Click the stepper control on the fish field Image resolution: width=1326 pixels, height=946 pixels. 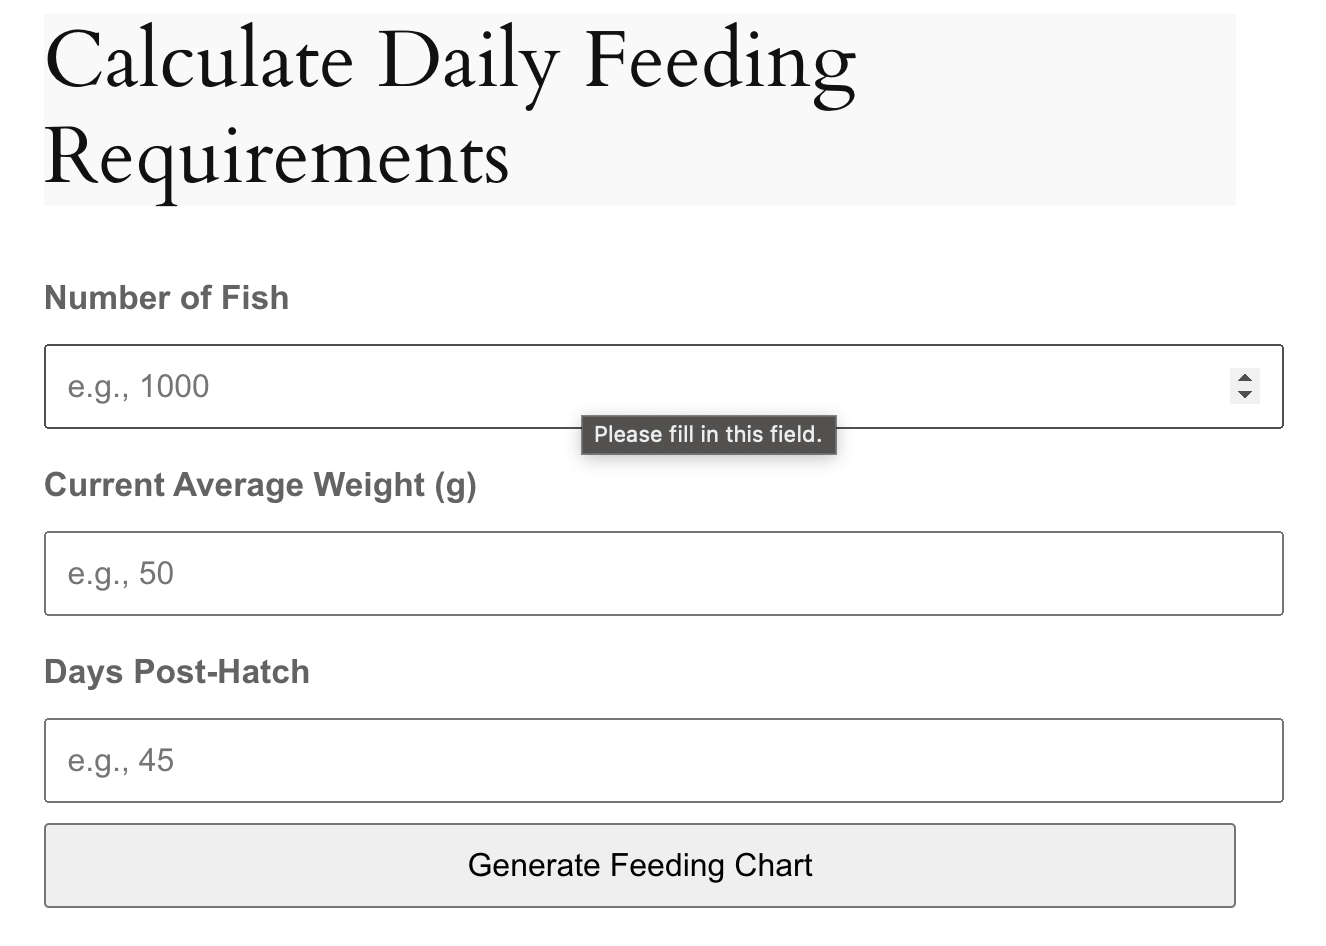pyautogui.click(x=1244, y=386)
